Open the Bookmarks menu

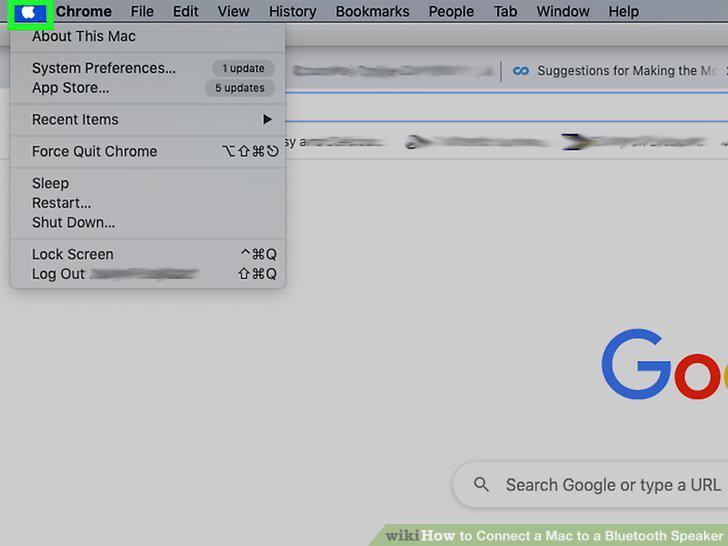(372, 11)
